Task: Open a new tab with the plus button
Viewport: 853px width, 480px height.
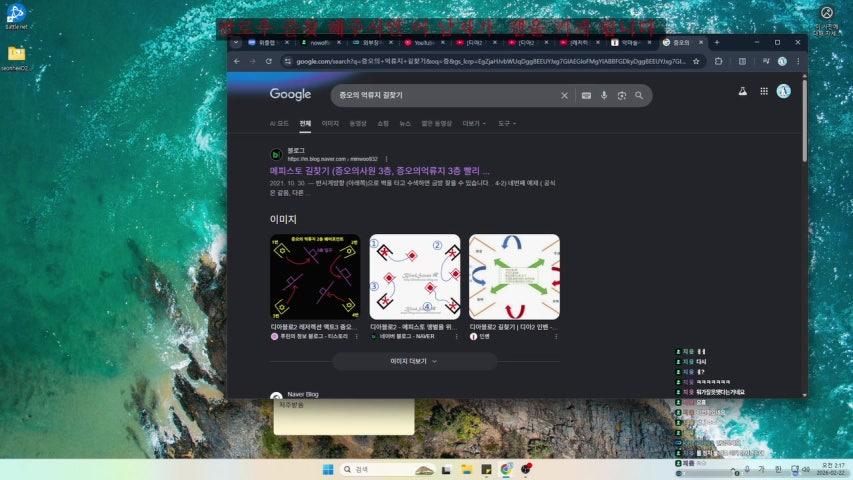Action: pyautogui.click(x=716, y=42)
